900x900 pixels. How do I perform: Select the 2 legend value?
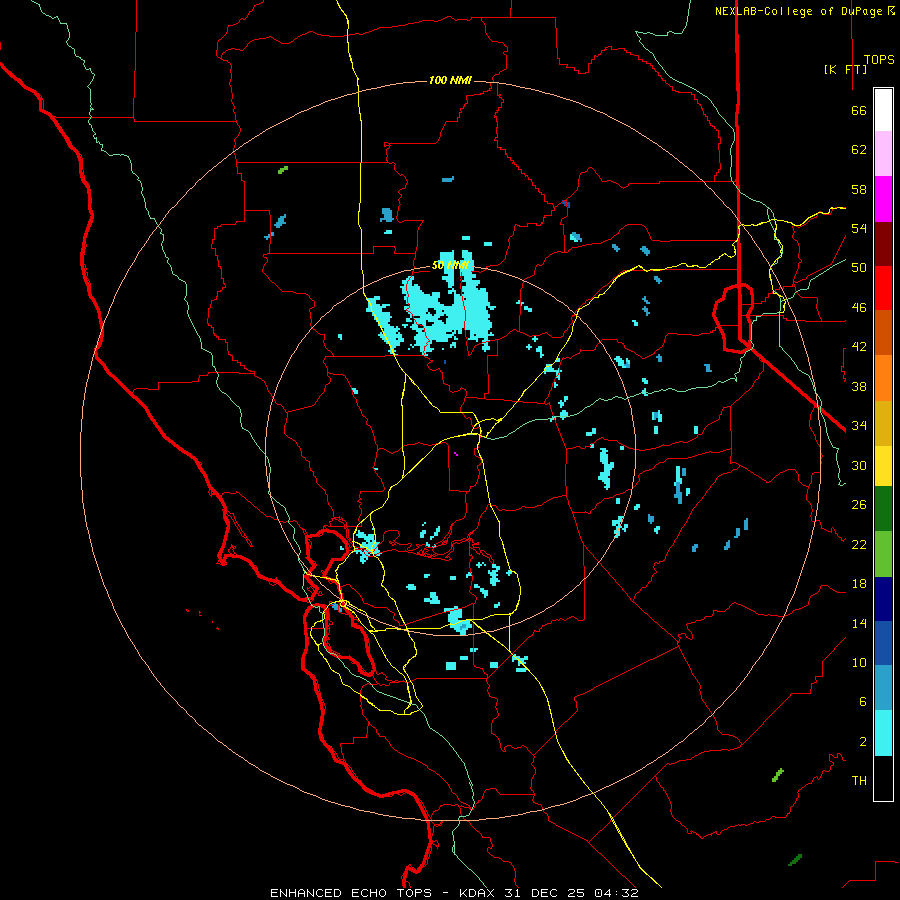click(862, 742)
